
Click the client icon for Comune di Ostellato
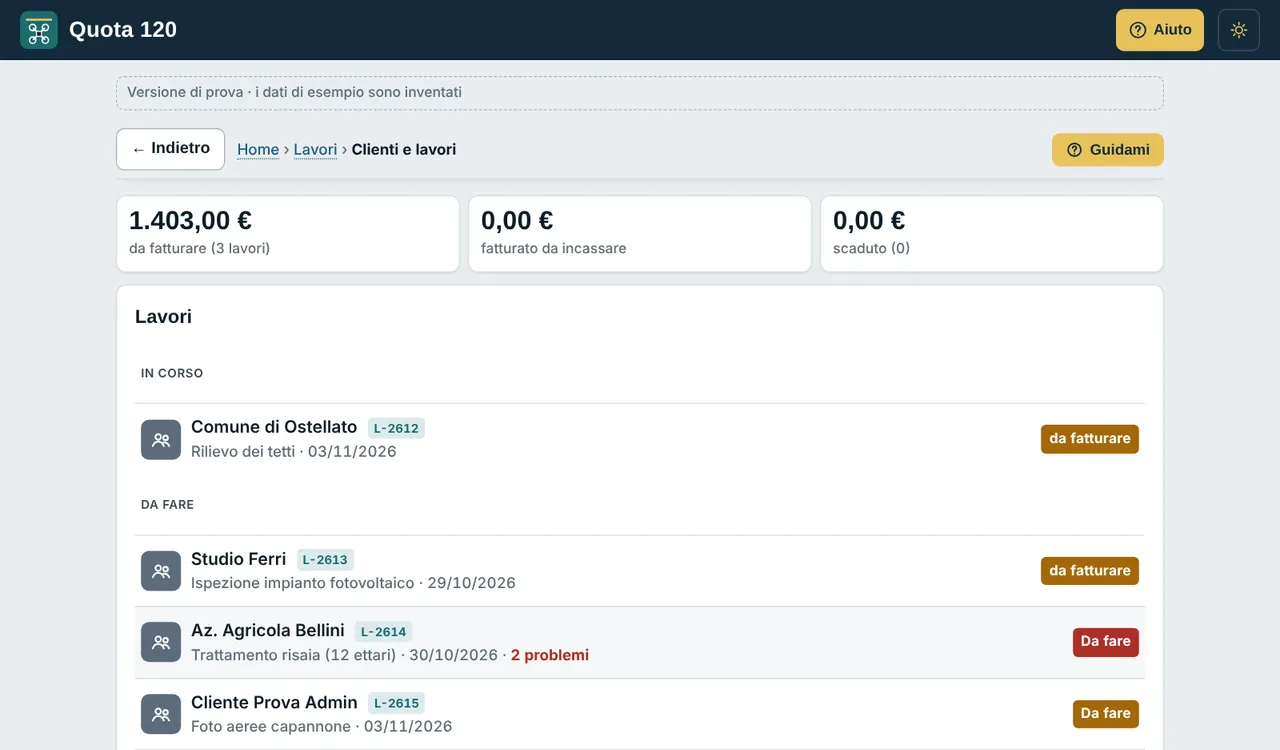tap(161, 440)
